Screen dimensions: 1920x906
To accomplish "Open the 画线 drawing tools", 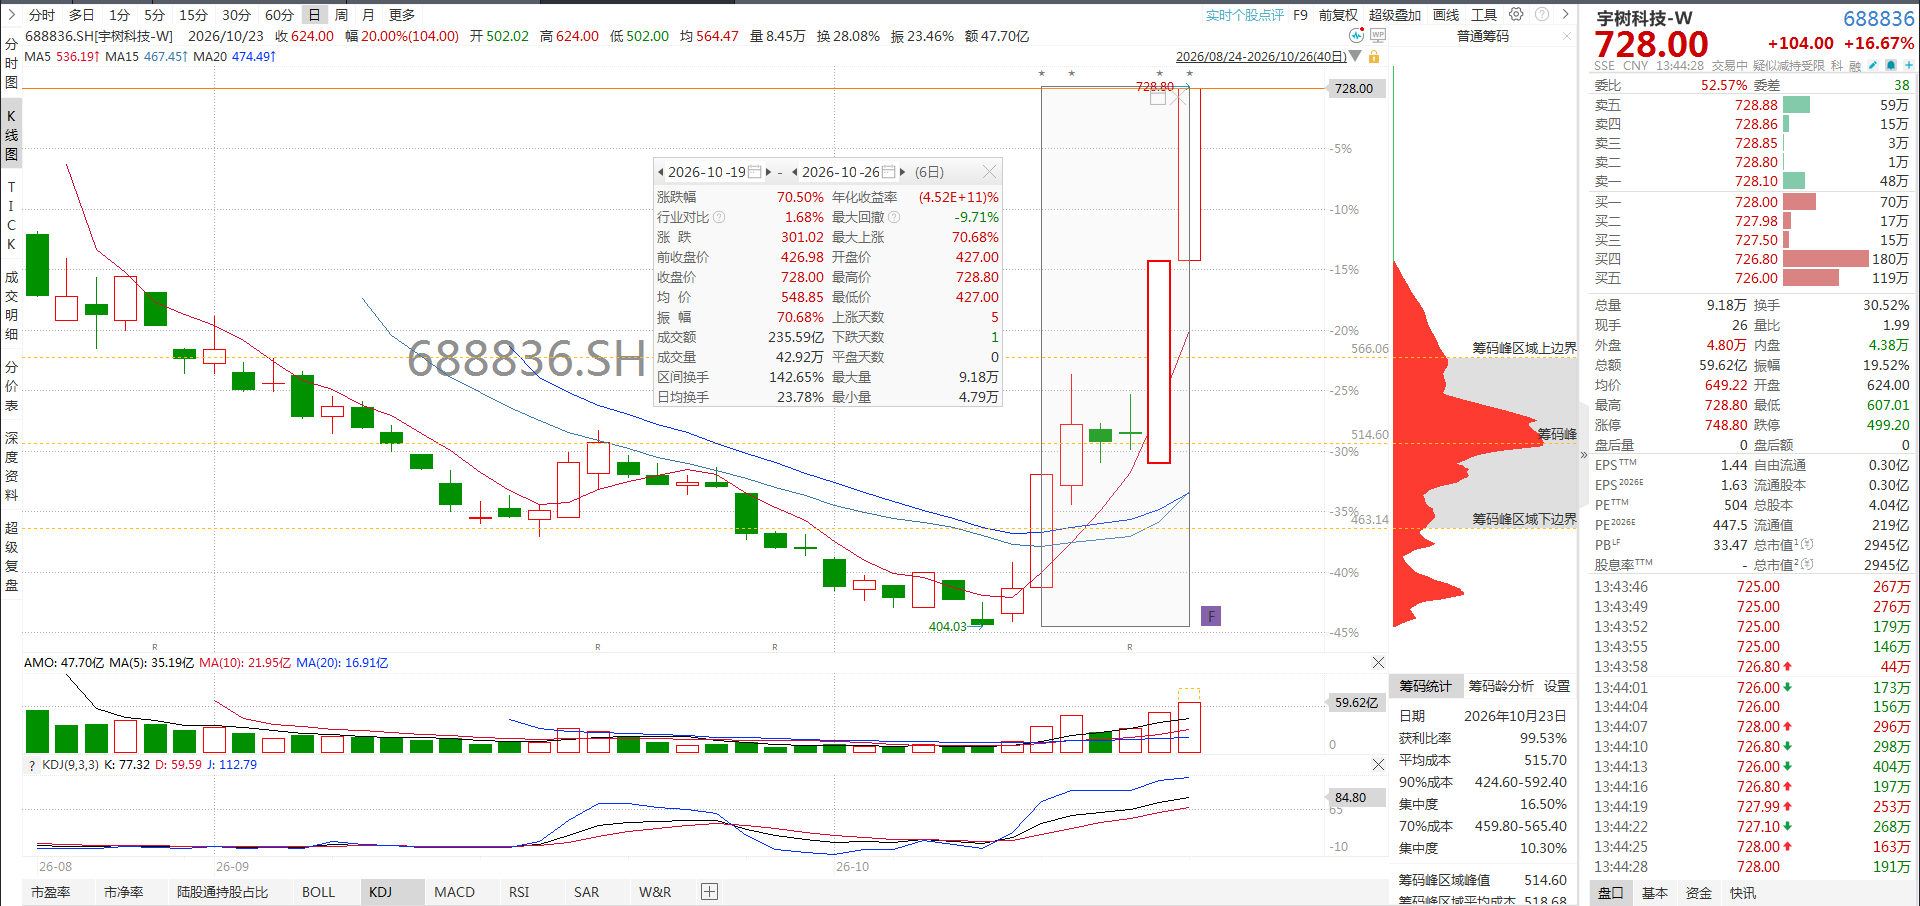I will click(1446, 15).
